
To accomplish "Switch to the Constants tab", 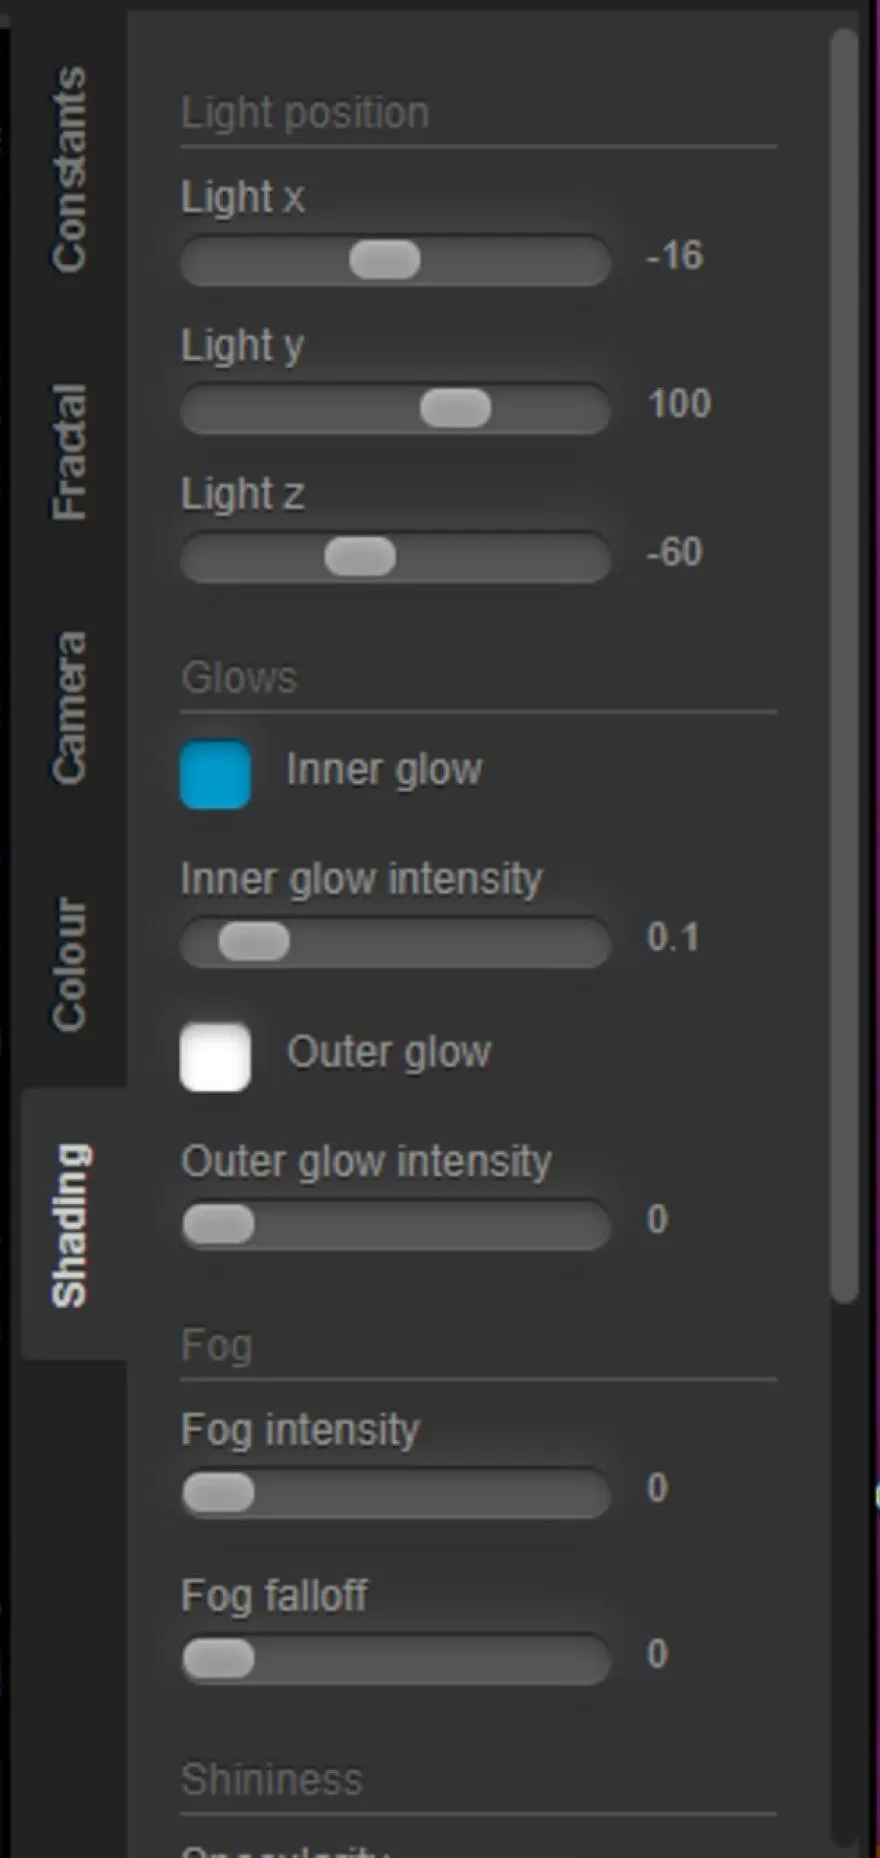I will [70, 169].
